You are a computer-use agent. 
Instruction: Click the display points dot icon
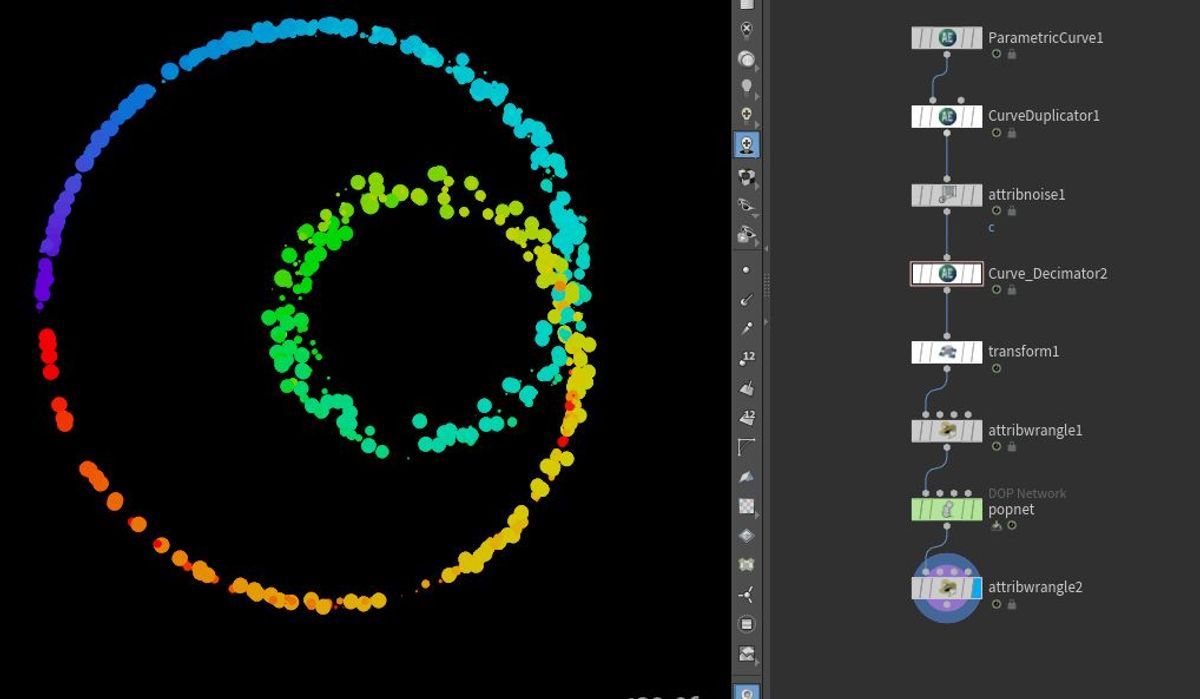pyautogui.click(x=746, y=270)
